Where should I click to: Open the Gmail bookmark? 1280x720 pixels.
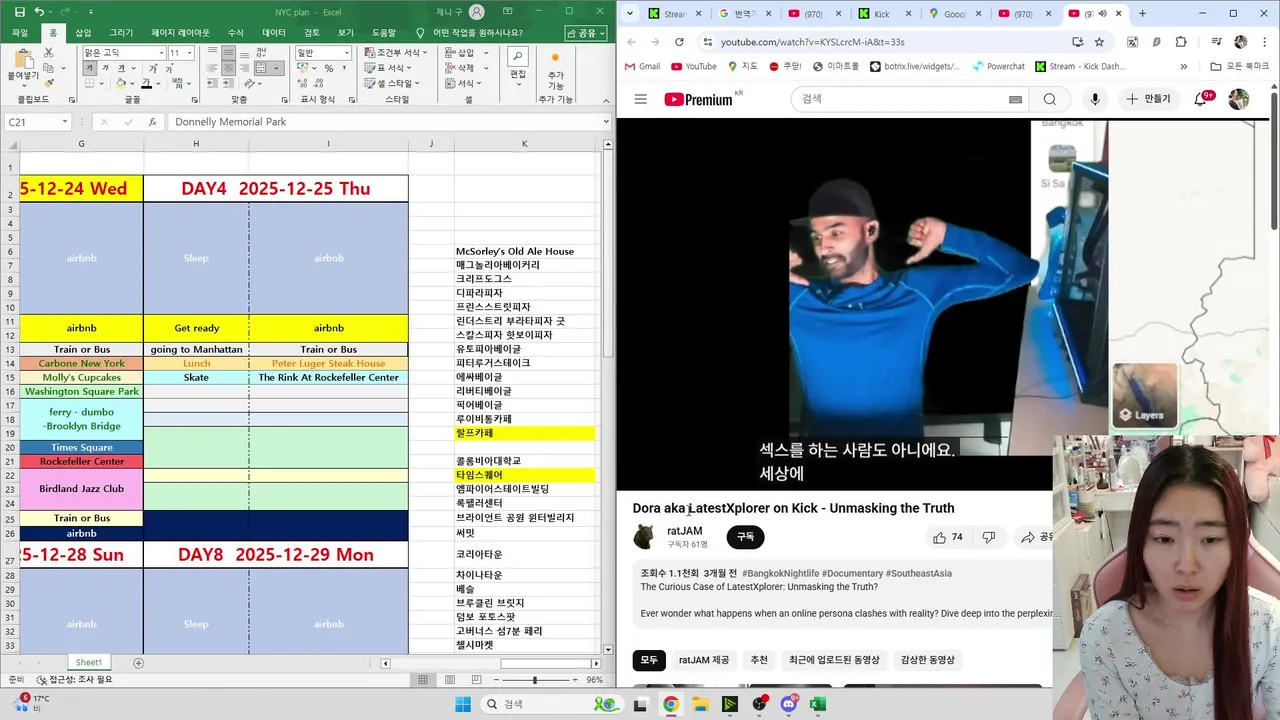(642, 66)
